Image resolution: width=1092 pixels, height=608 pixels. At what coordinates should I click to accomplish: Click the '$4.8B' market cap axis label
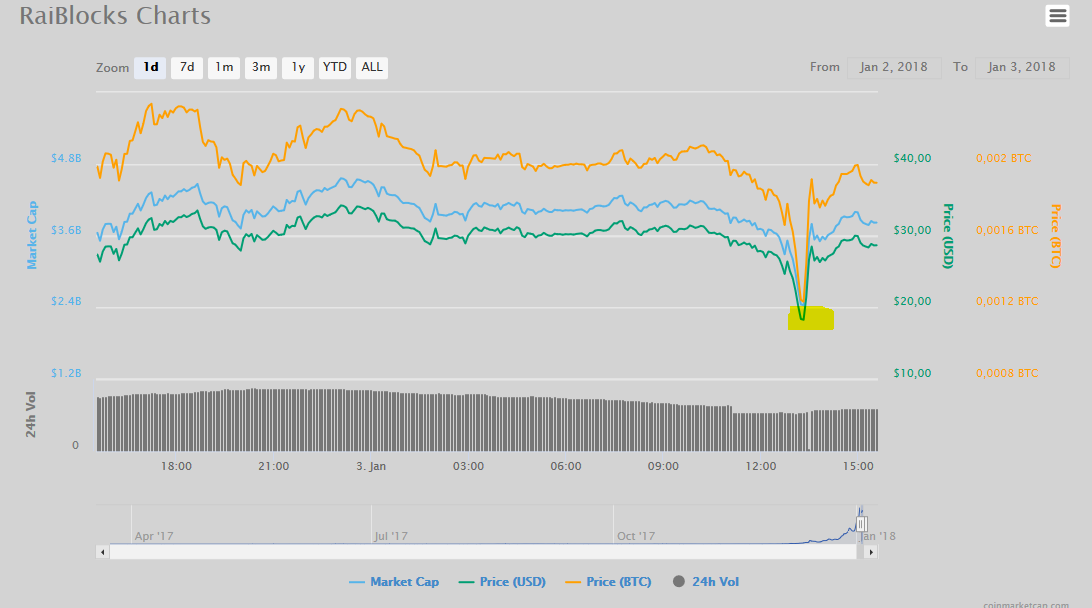(66, 158)
